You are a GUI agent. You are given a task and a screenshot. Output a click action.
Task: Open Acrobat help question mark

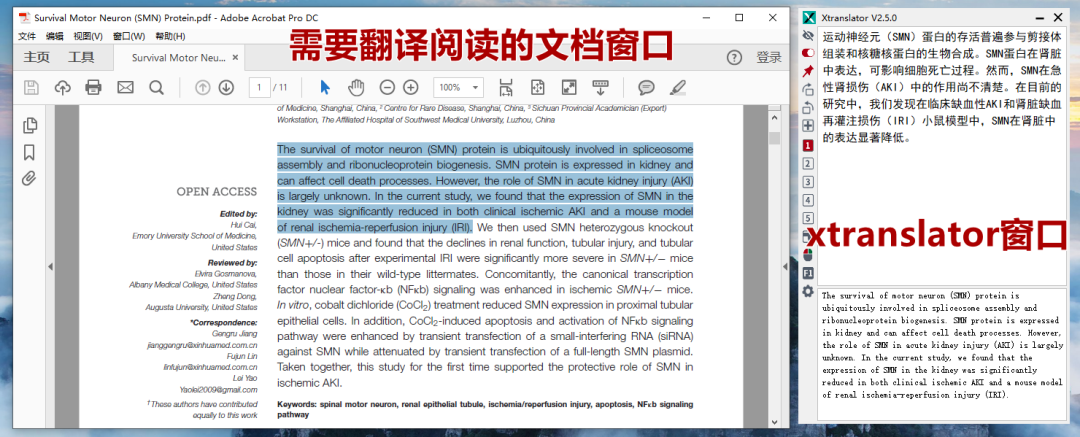click(x=735, y=57)
